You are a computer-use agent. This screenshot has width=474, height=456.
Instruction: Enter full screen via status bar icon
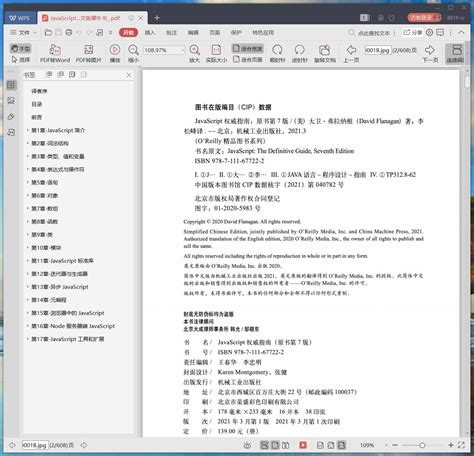pyautogui.click(x=461, y=445)
